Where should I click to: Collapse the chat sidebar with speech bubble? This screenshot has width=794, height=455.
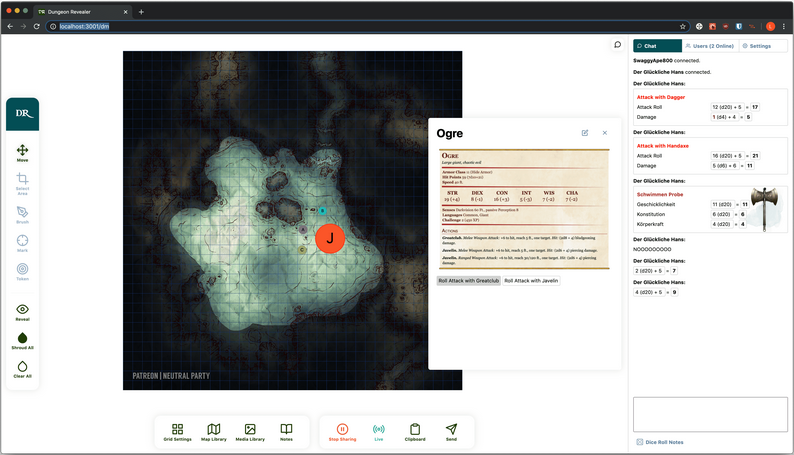tap(618, 45)
